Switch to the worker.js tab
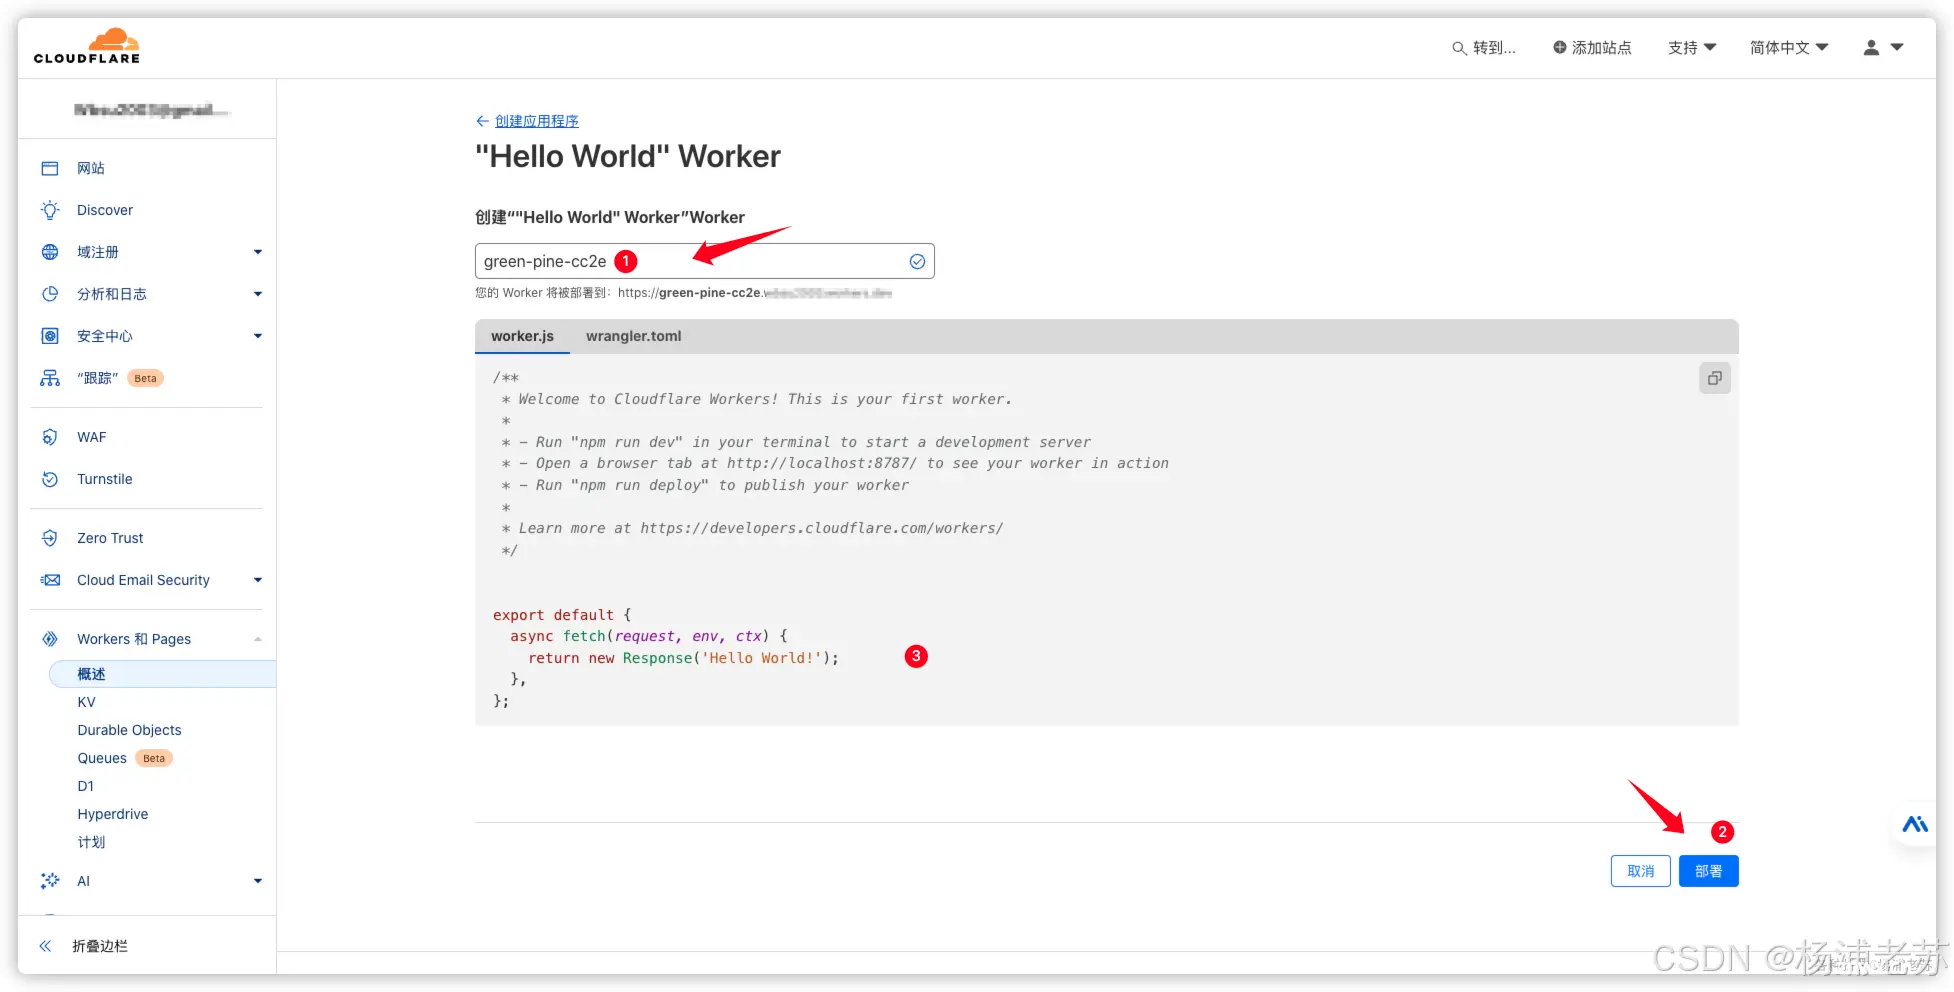This screenshot has height=992, width=1954. point(522,336)
